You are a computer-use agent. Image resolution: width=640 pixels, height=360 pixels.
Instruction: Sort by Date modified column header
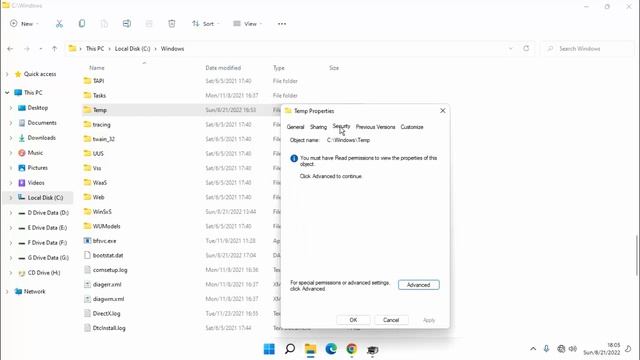point(223,68)
